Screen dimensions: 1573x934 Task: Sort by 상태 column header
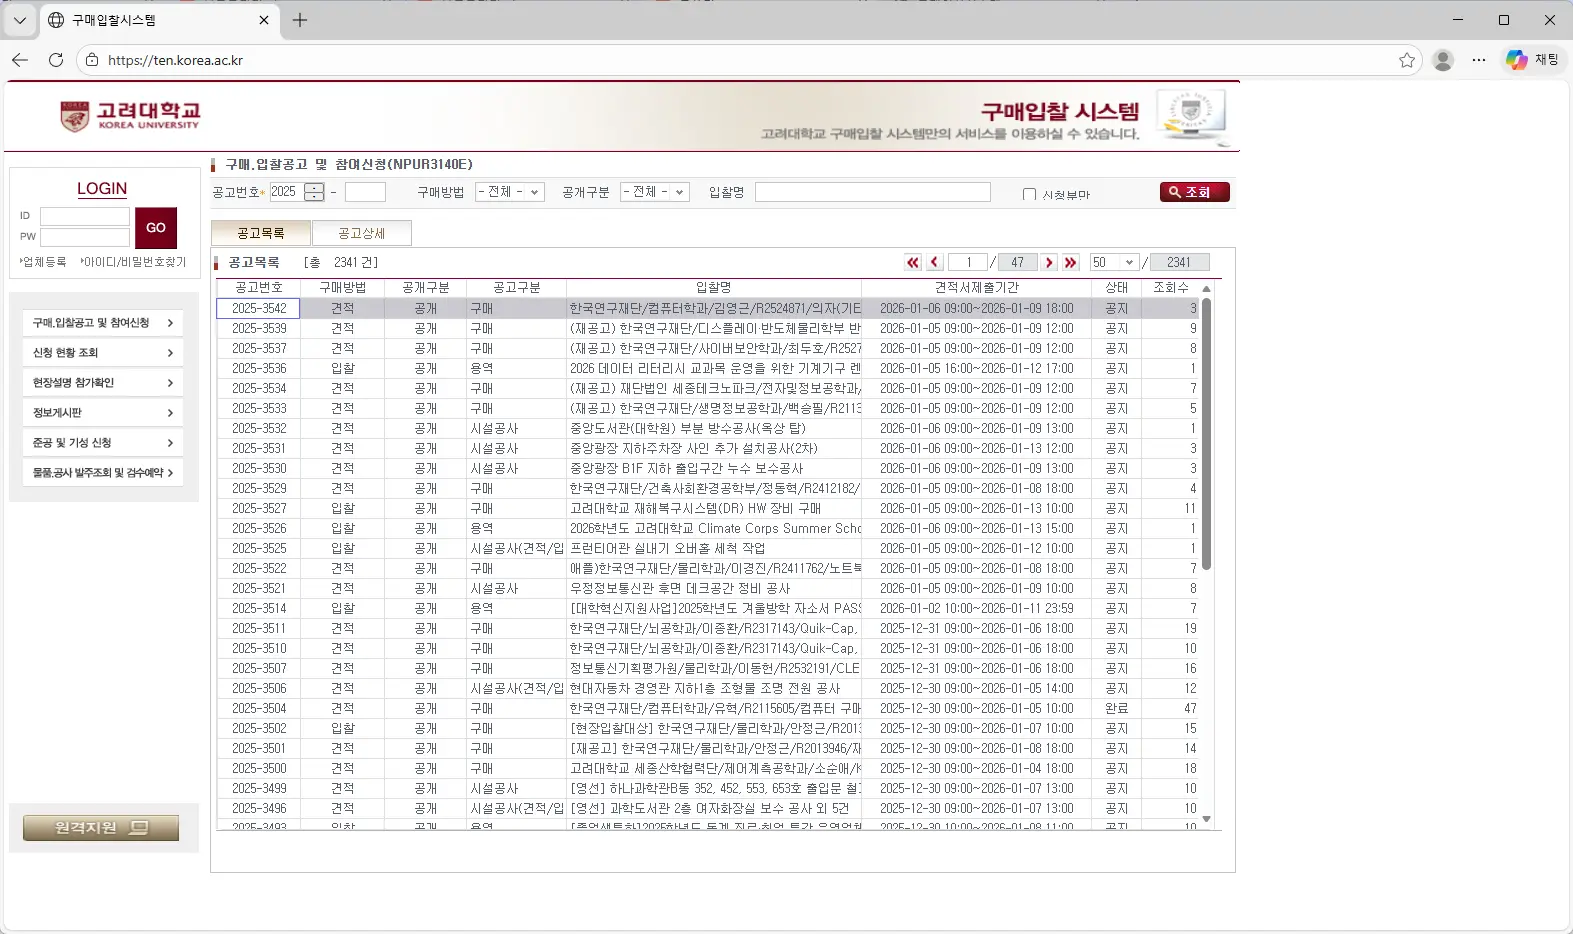pos(1117,288)
